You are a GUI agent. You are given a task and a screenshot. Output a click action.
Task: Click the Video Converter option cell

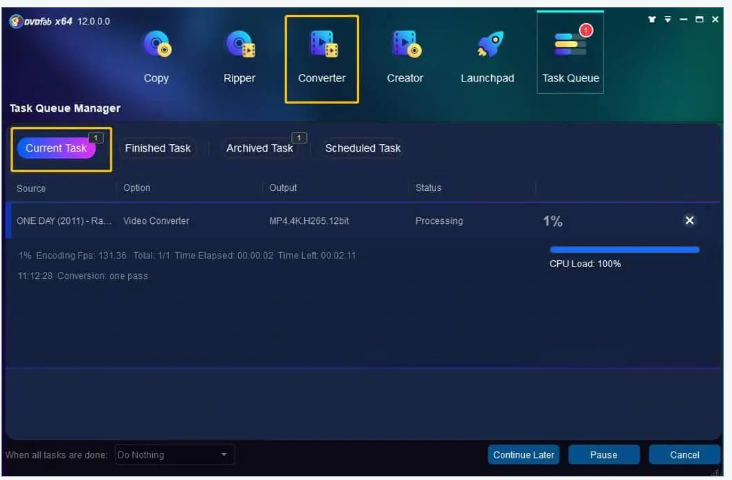pyautogui.click(x=156, y=221)
